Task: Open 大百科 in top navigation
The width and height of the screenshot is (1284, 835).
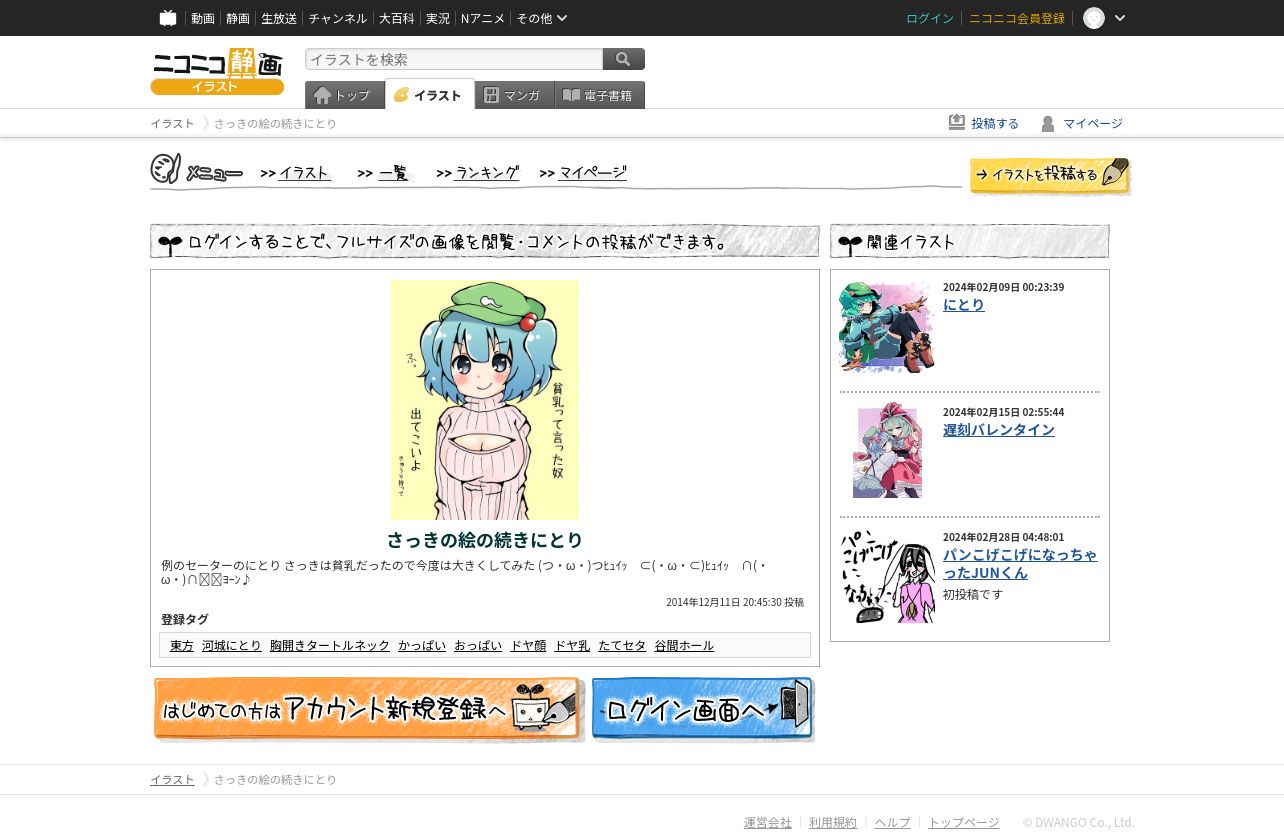Action: [396, 18]
